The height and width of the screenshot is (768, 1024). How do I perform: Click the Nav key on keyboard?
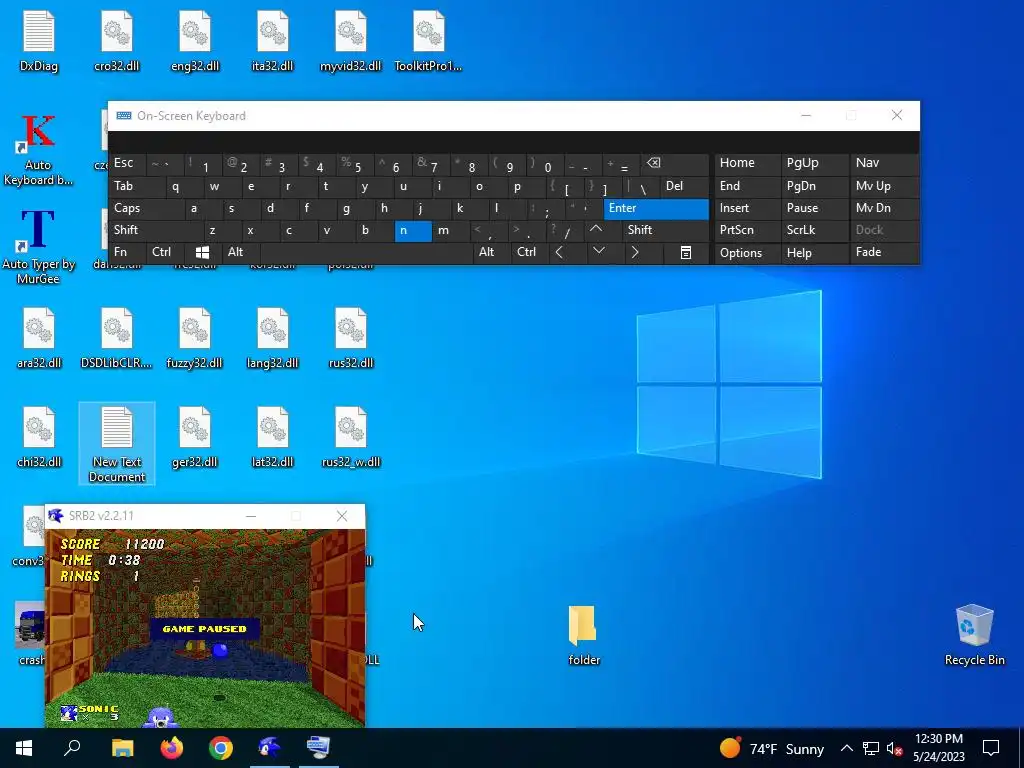click(x=884, y=163)
